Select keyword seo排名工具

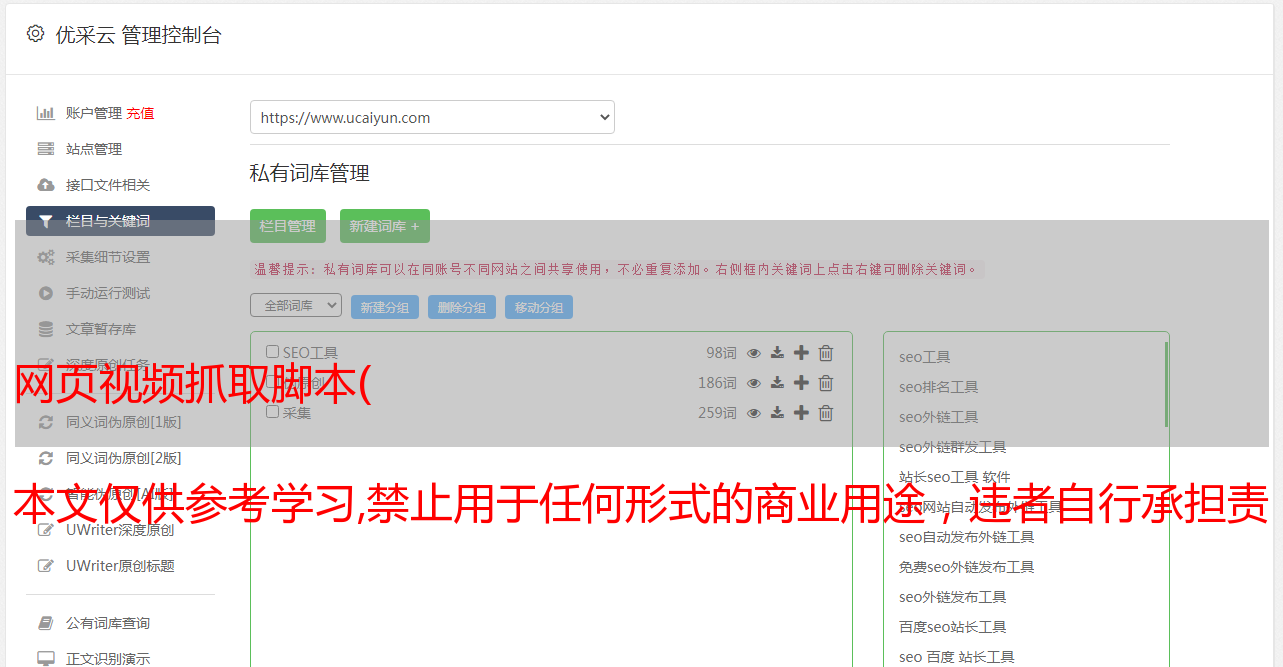938,387
